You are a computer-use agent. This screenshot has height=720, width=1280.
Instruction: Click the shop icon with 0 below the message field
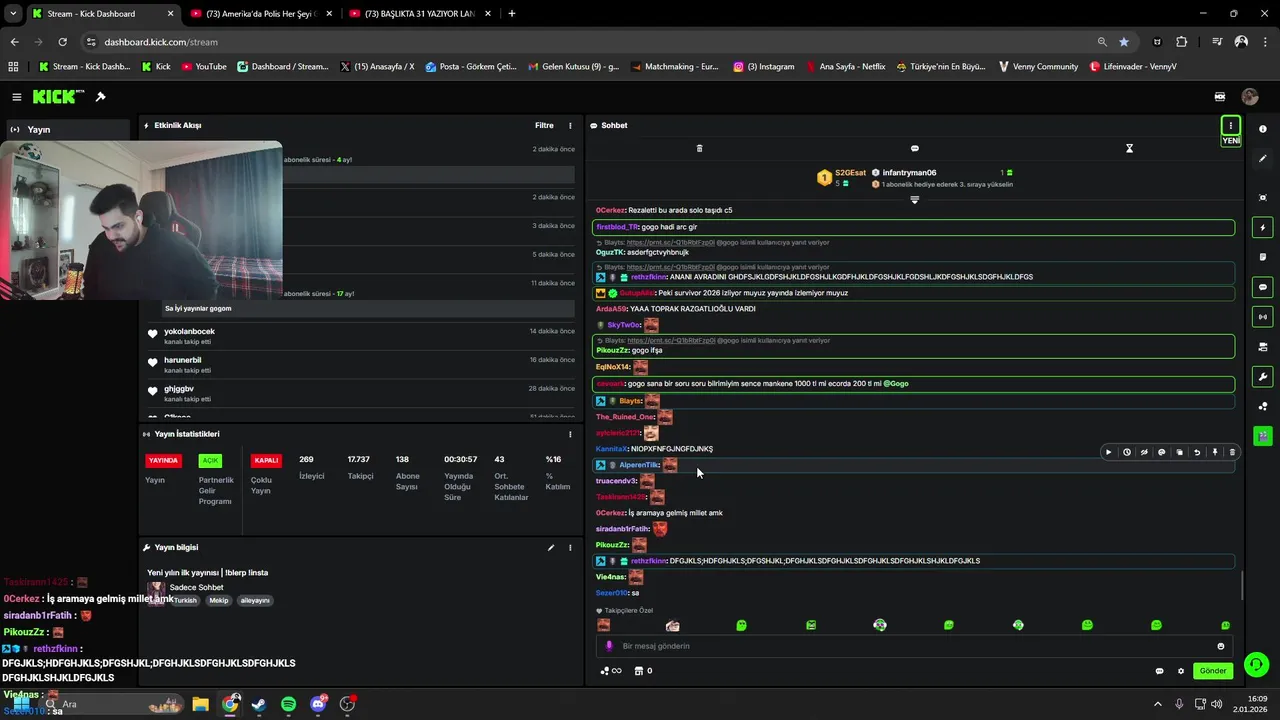pos(644,671)
